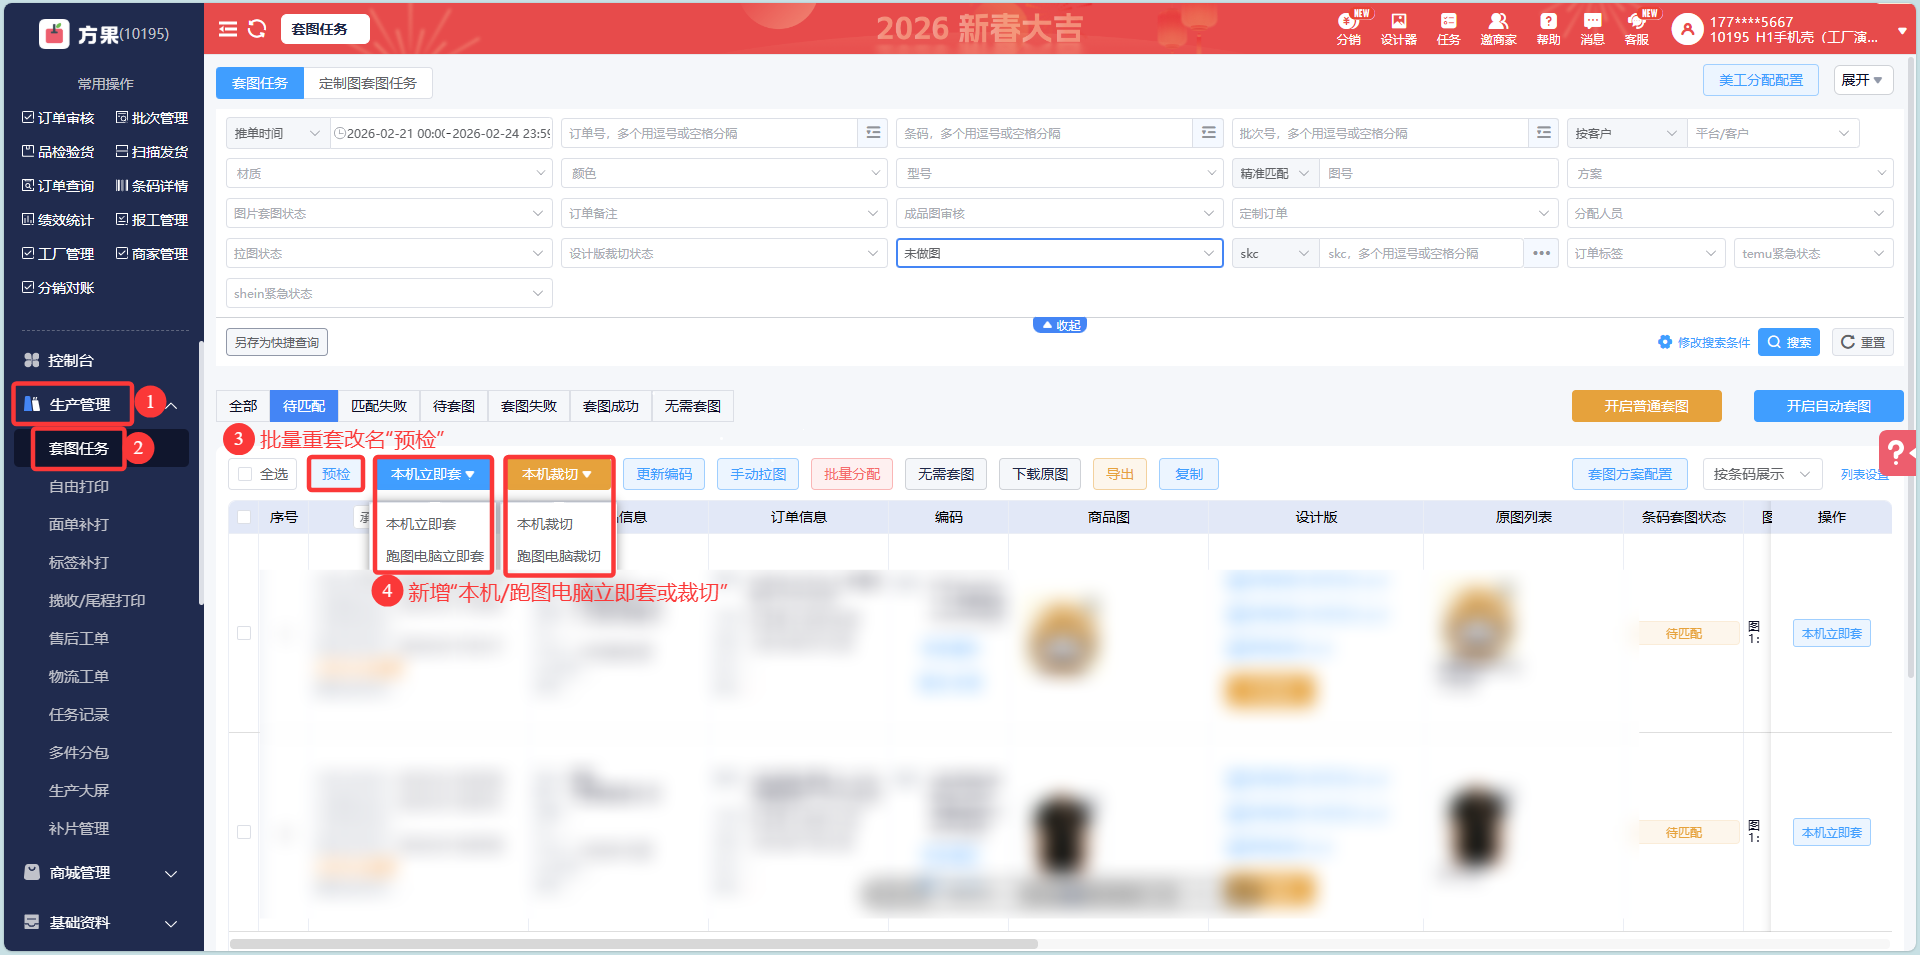Tick the checkbox of the second table row
The image size is (1920, 955).
tap(244, 832)
